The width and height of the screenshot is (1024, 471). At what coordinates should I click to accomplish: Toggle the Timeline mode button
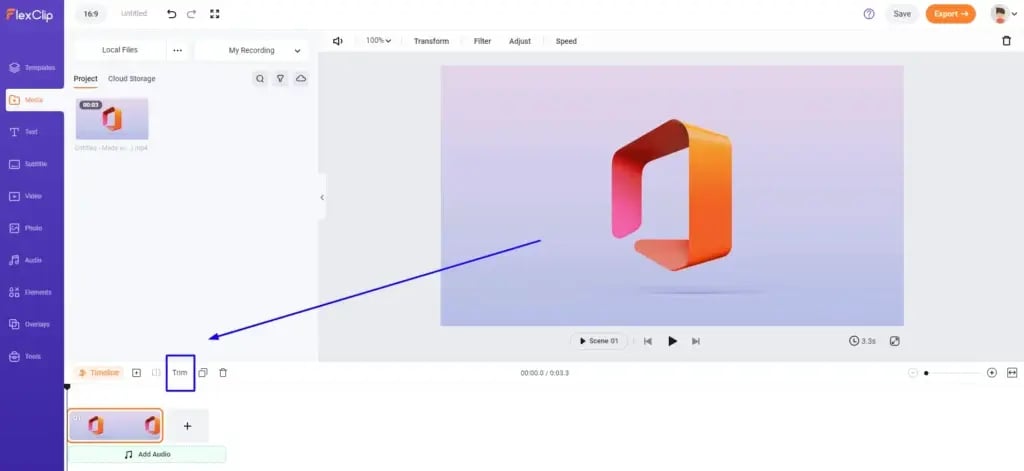[x=98, y=373]
